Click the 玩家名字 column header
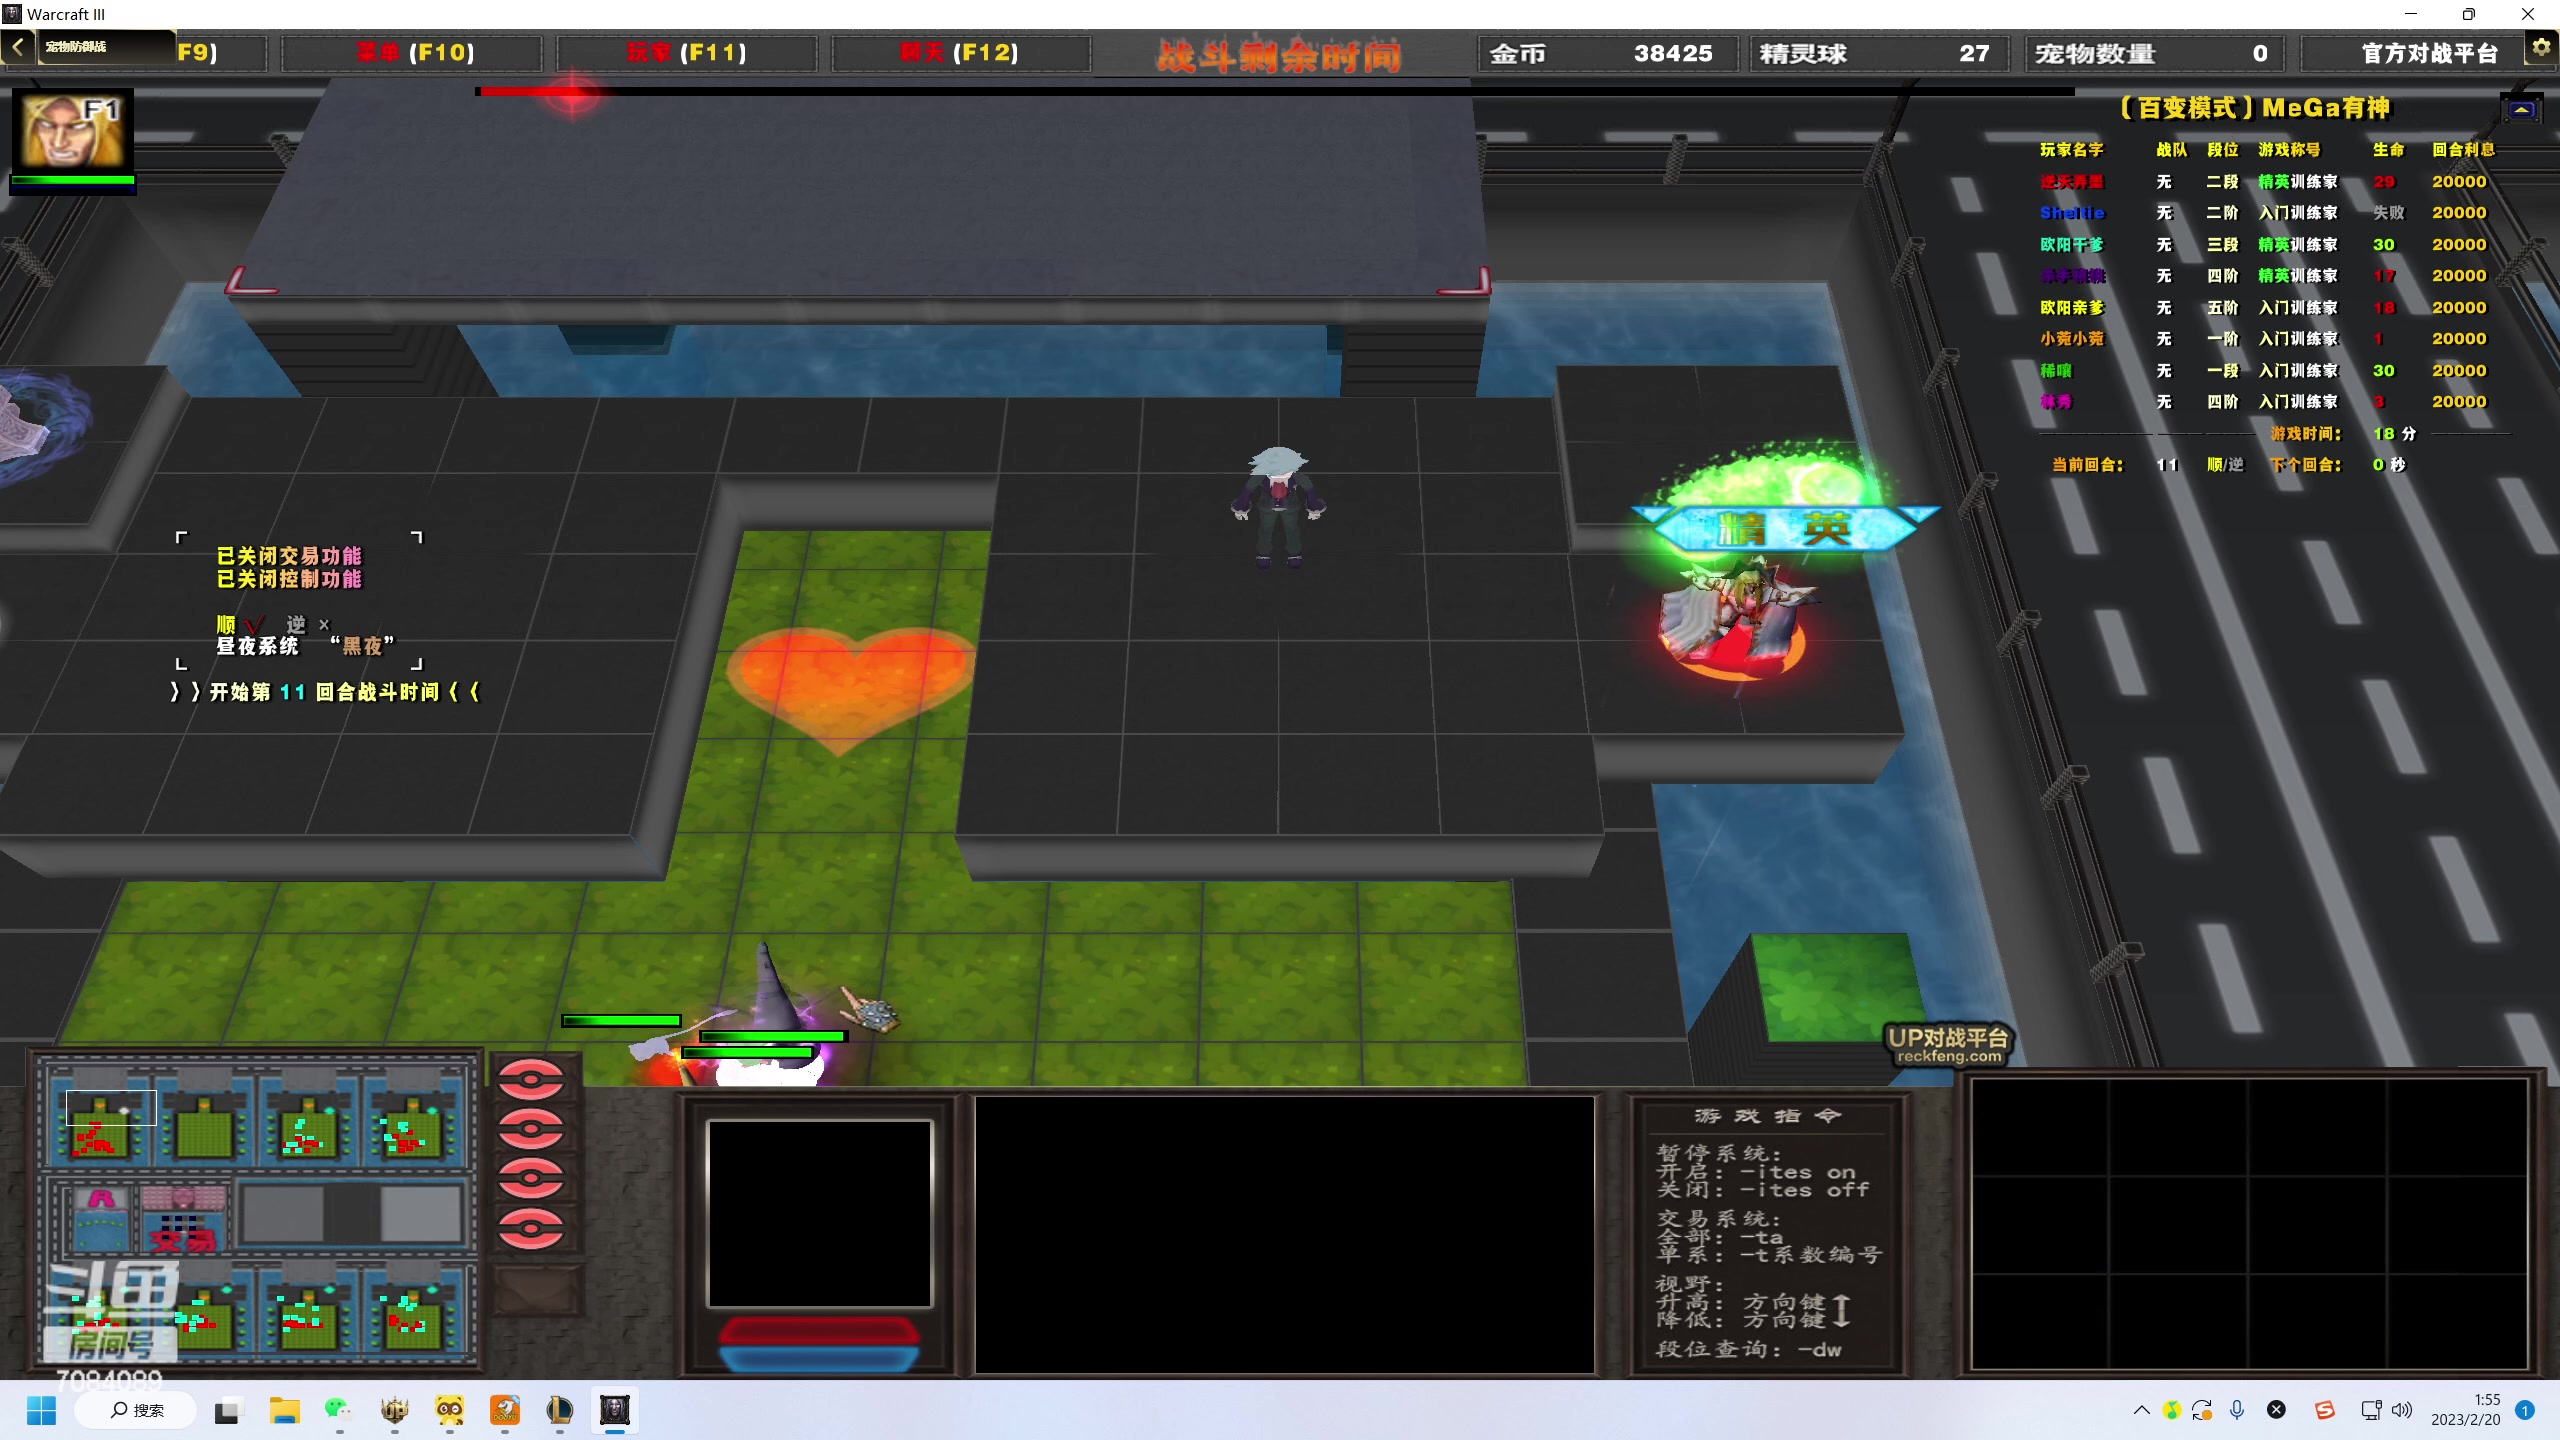Viewport: 2560px width, 1440px height. tap(2072, 150)
